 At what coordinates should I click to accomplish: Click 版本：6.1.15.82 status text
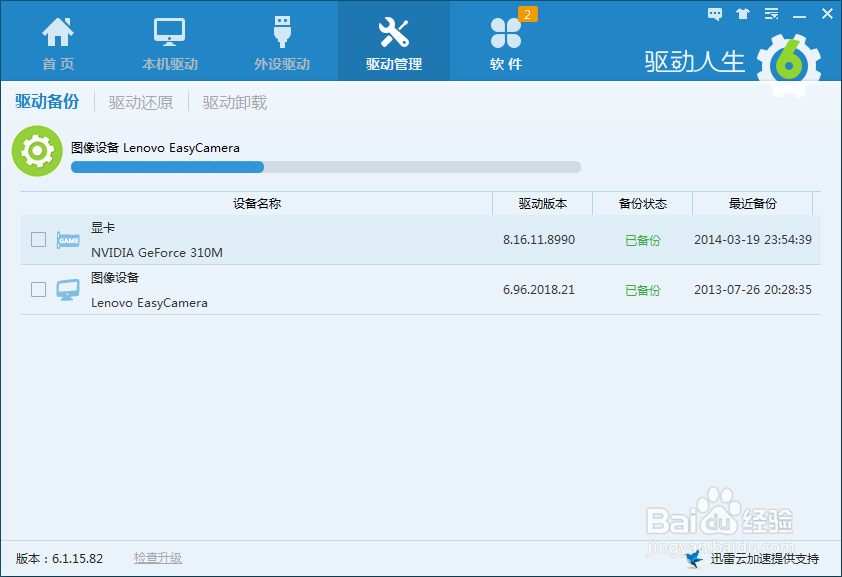[x=59, y=558]
